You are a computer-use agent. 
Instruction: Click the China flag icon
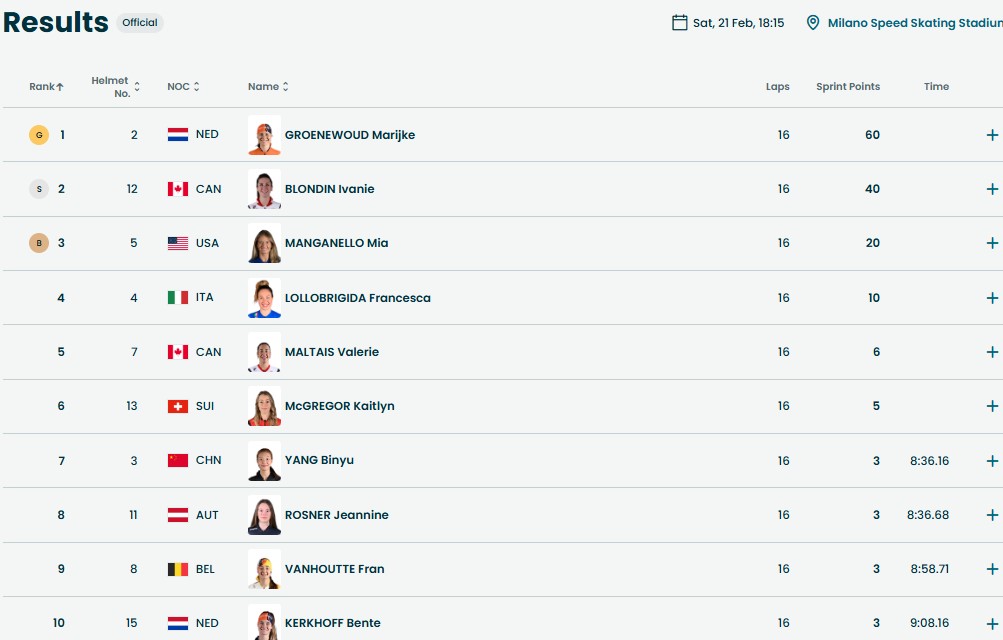click(178, 461)
